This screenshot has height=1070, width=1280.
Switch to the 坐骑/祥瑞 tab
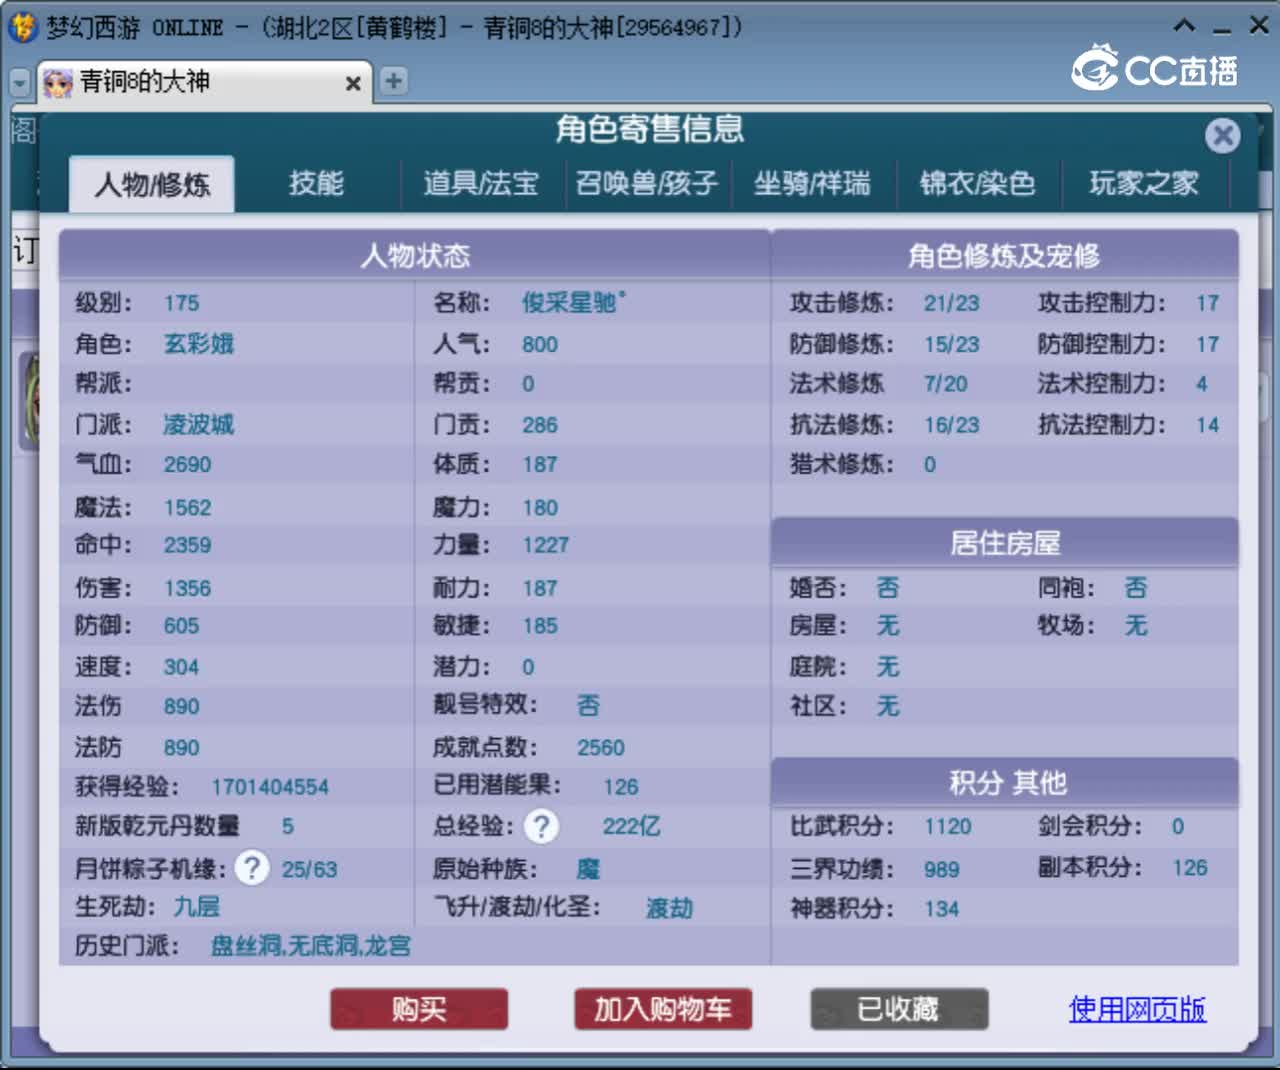click(812, 183)
